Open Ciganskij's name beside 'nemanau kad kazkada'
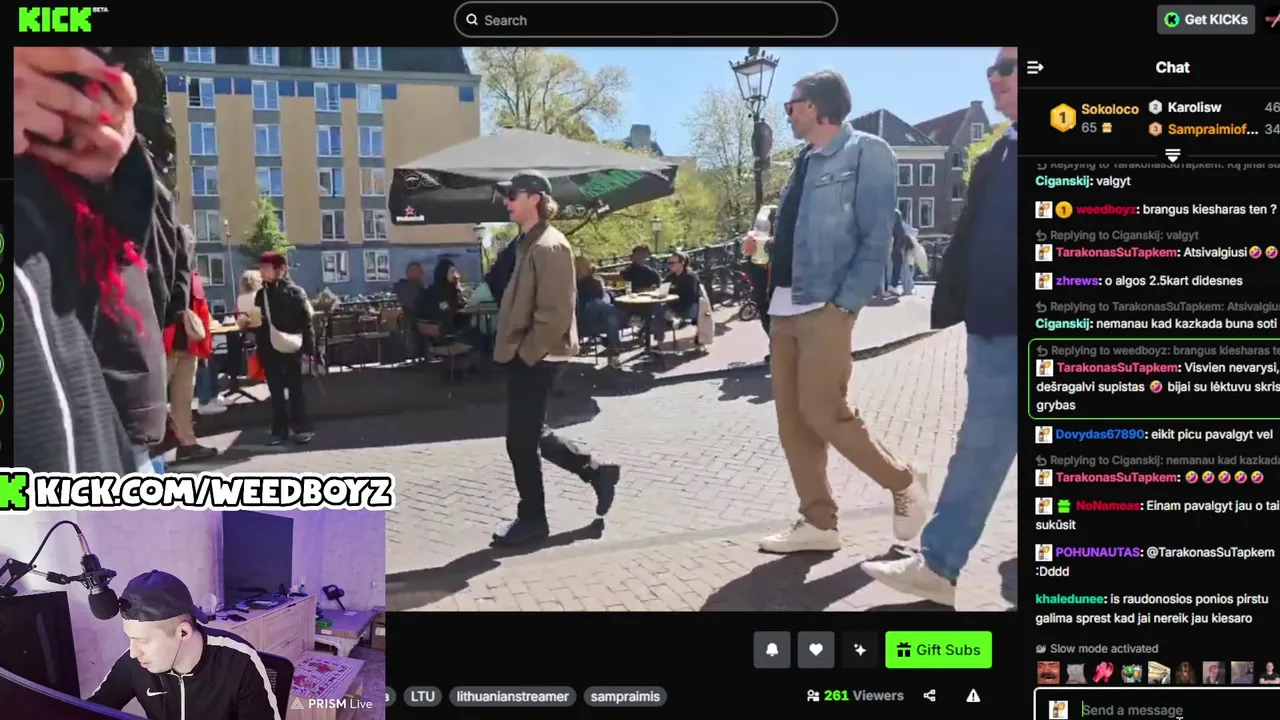Screen dimensions: 1280x720 coord(1065,323)
